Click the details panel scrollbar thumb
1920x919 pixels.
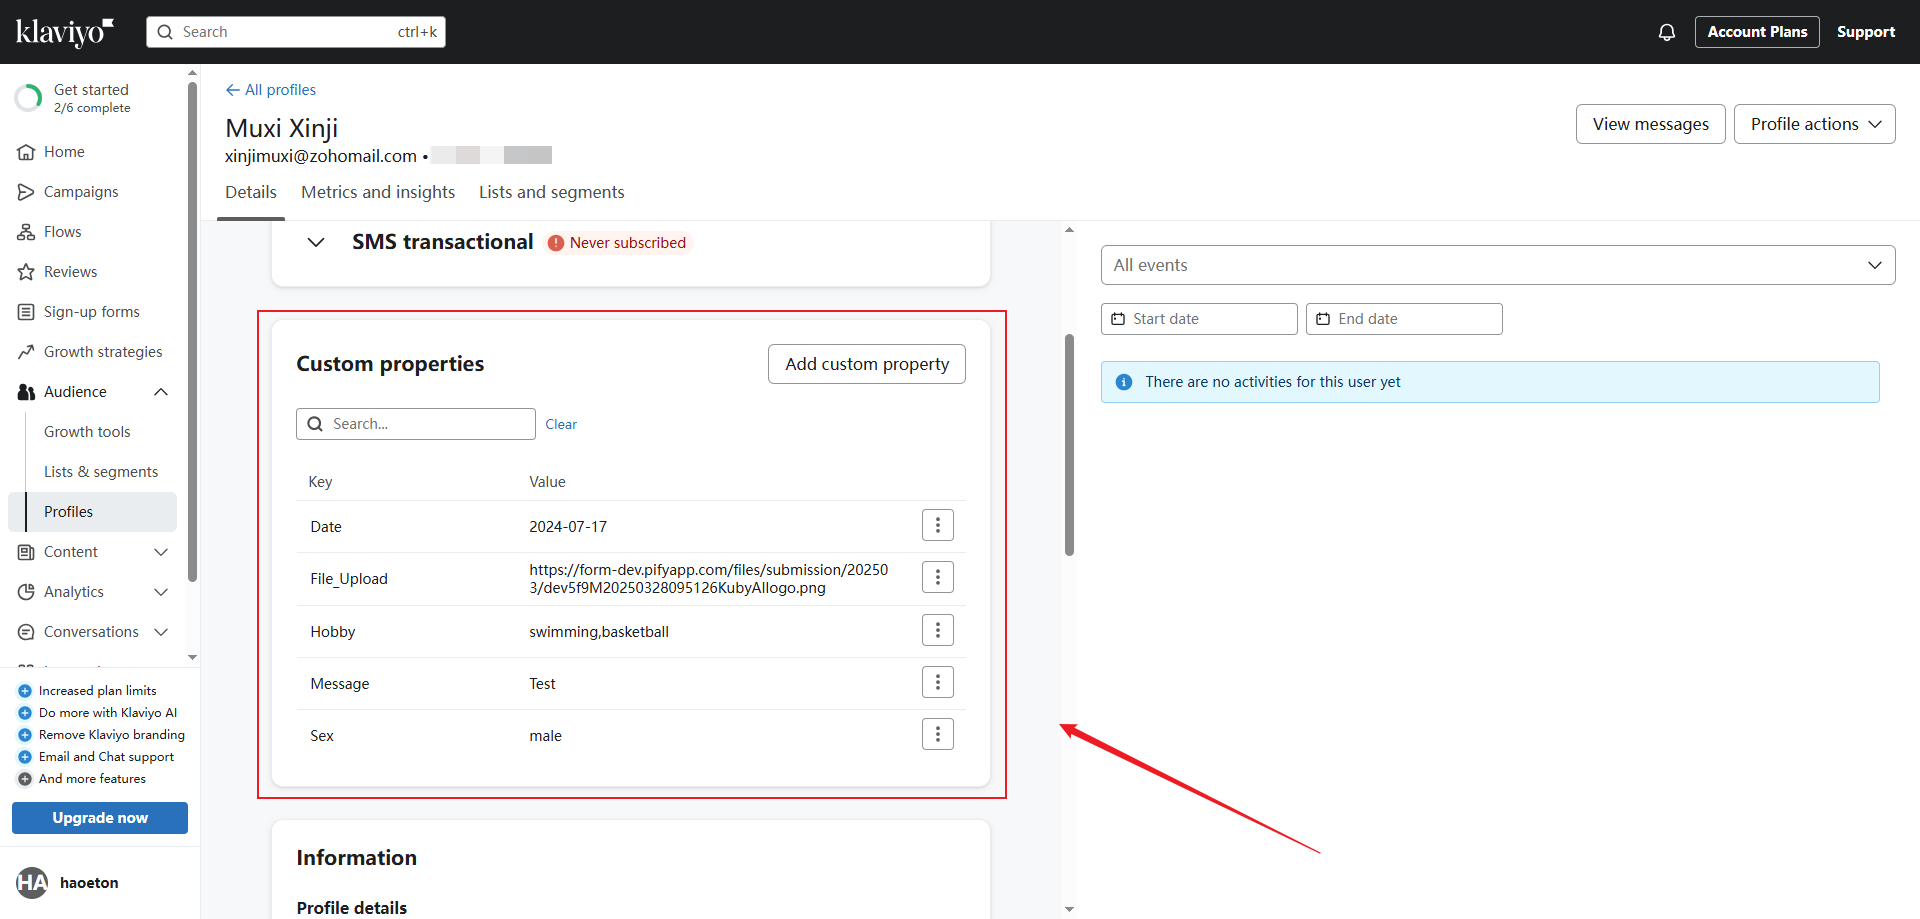pos(1069,445)
